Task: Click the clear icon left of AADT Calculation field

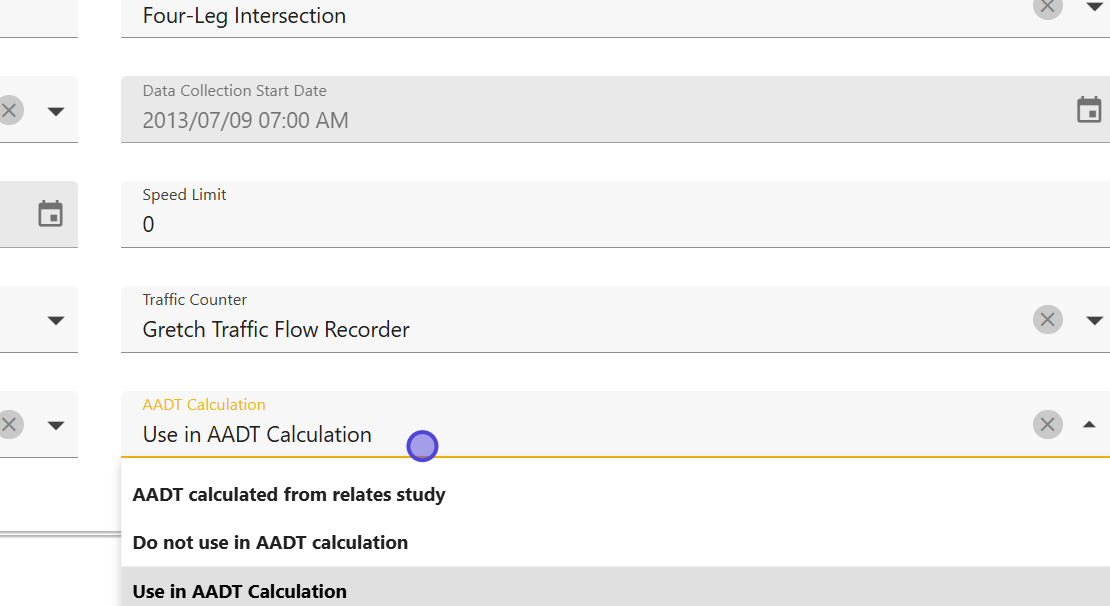Action: click(10, 425)
